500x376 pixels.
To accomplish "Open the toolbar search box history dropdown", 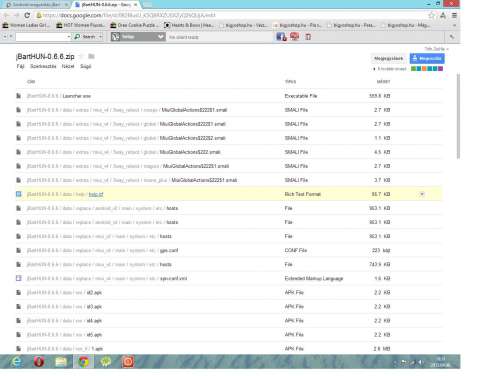I will (69, 37).
